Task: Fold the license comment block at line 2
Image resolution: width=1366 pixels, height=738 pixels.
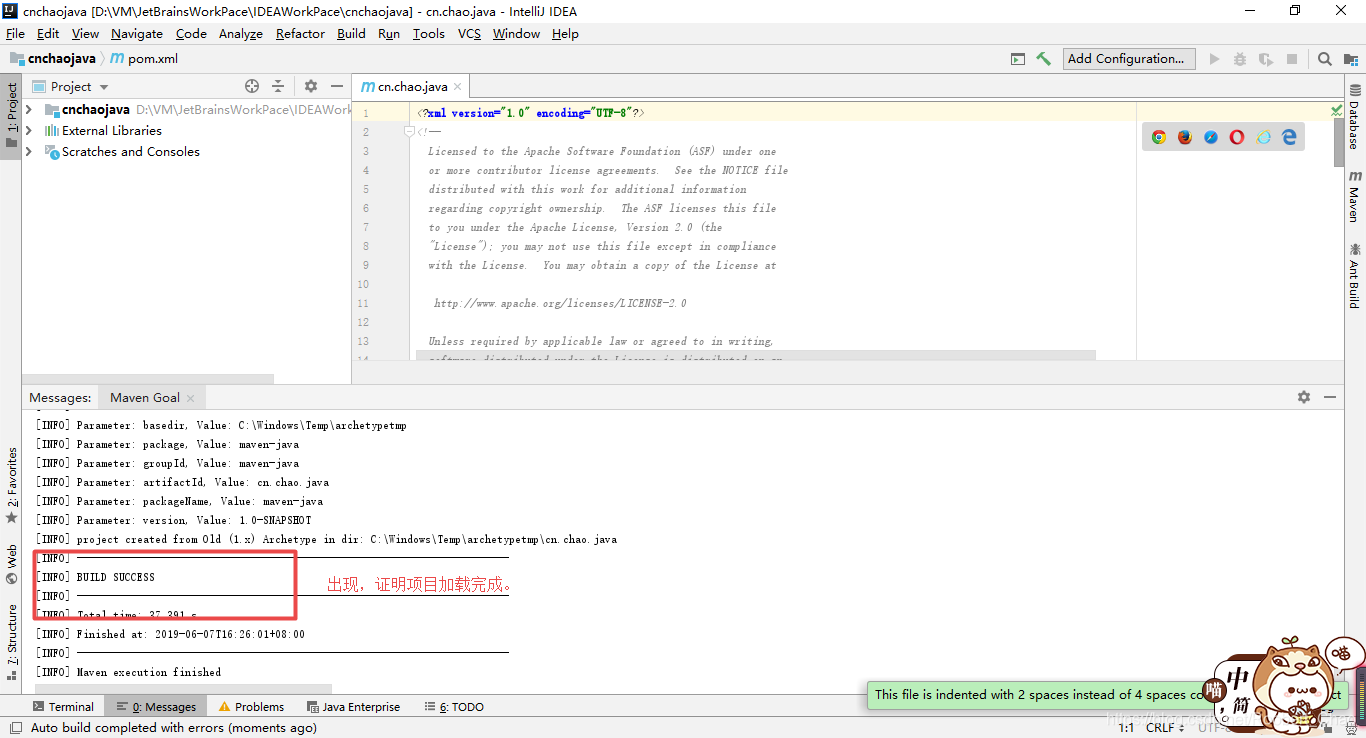Action: [x=409, y=132]
